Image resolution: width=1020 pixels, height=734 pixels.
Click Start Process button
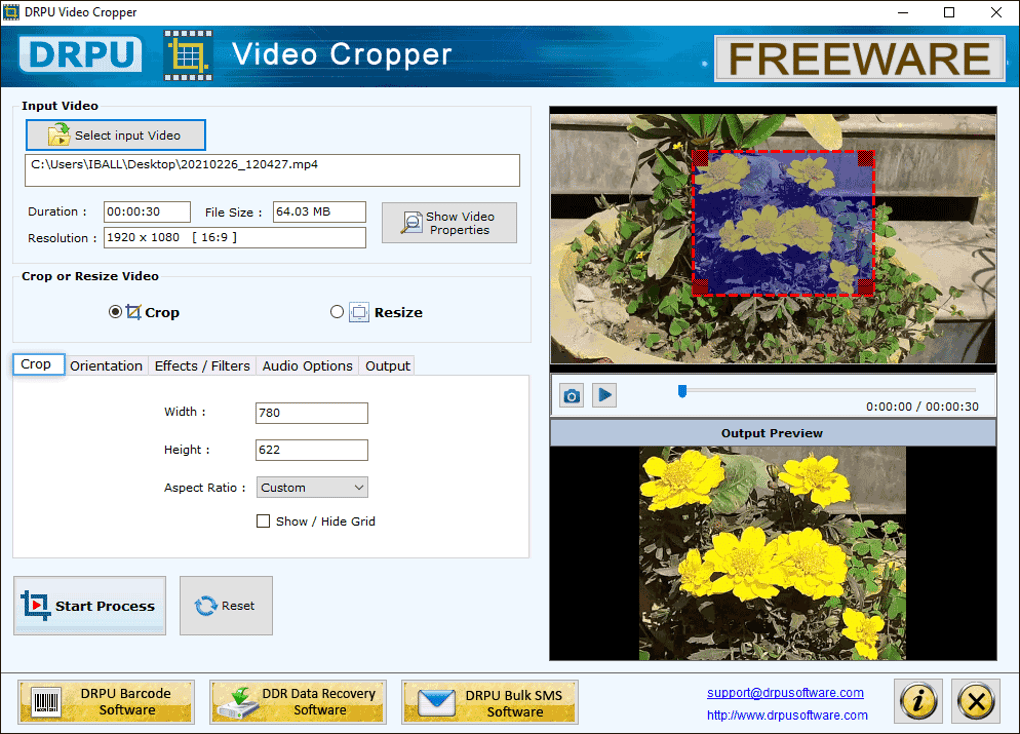90,606
